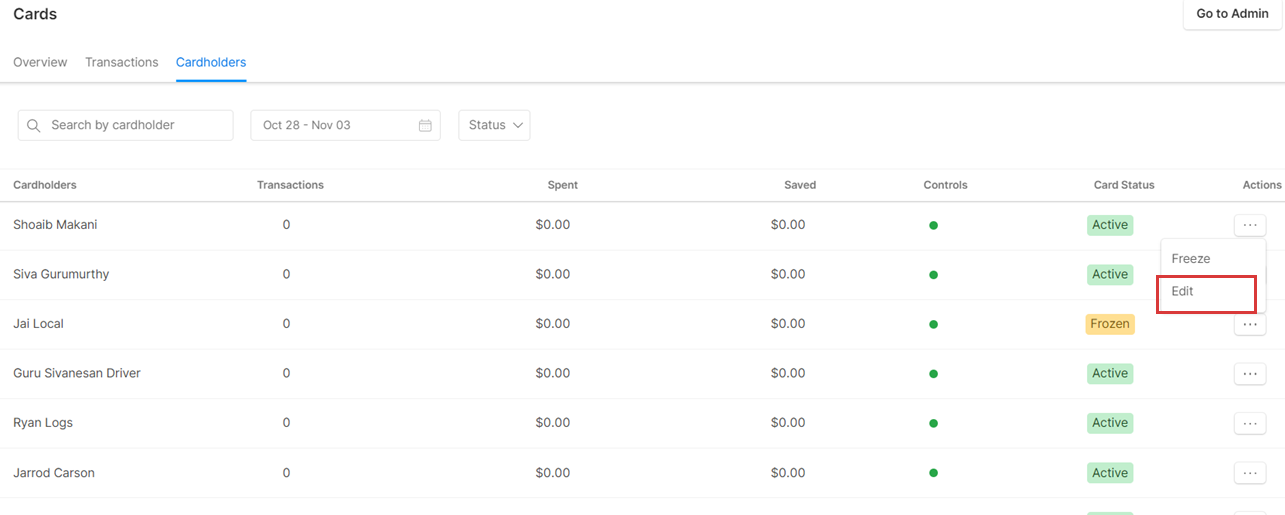This screenshot has height=515, width=1285.
Task: Click the Search by cardholder field
Action: pos(135,125)
